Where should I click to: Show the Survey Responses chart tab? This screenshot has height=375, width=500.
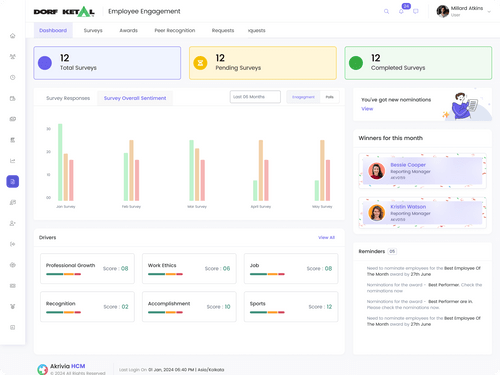[68, 98]
